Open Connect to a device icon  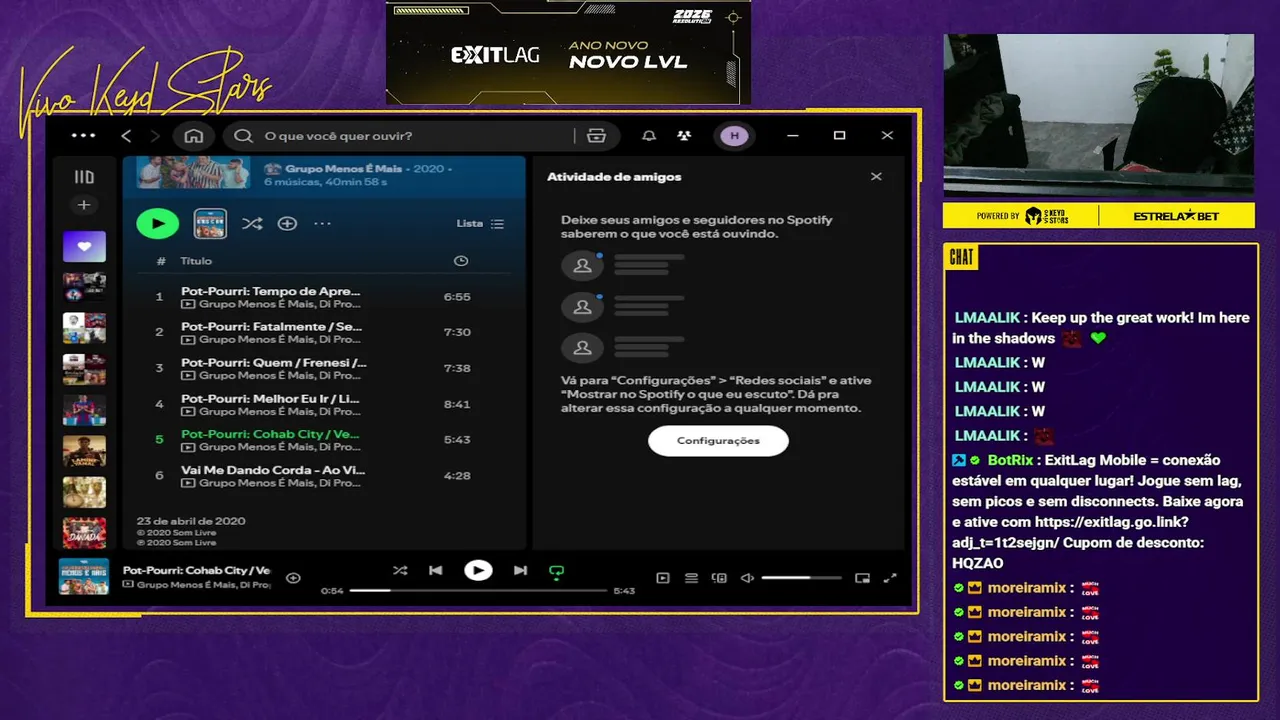point(719,578)
